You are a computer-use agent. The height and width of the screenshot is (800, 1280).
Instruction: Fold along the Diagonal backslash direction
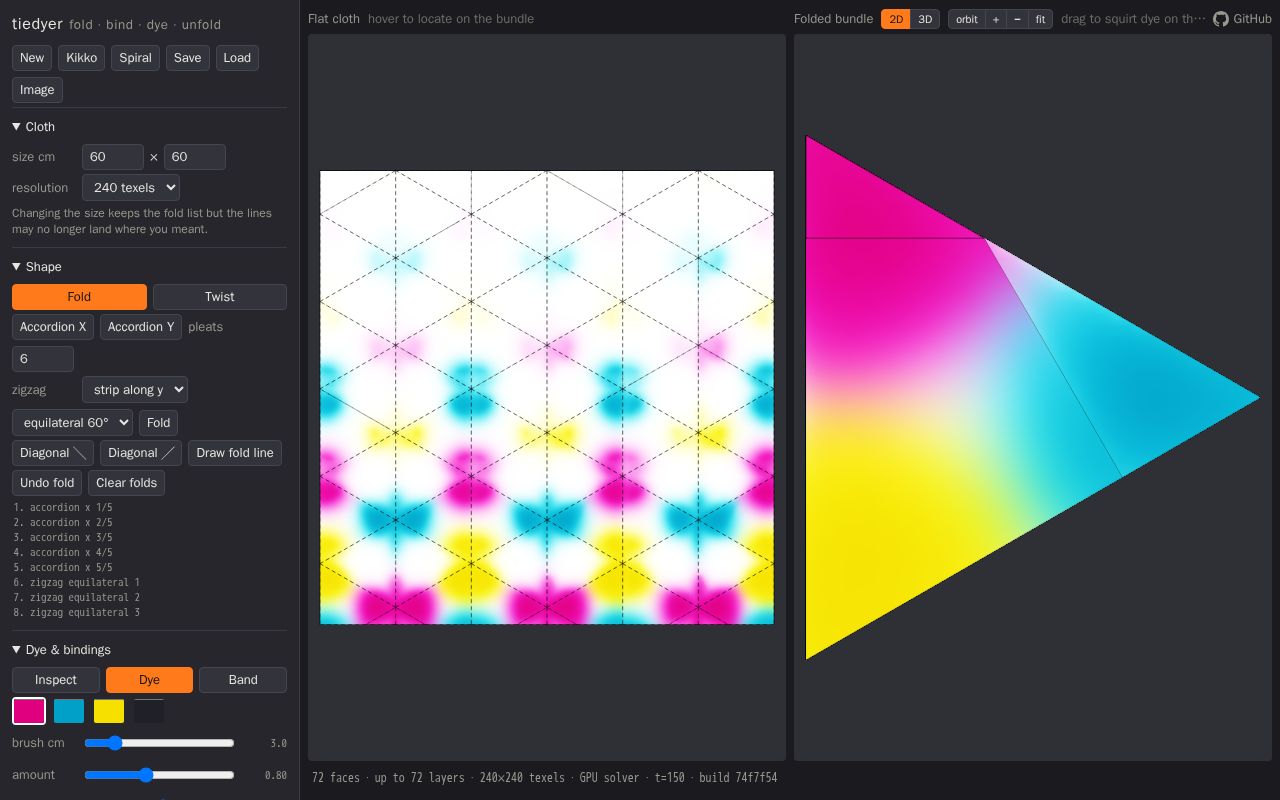click(53, 453)
